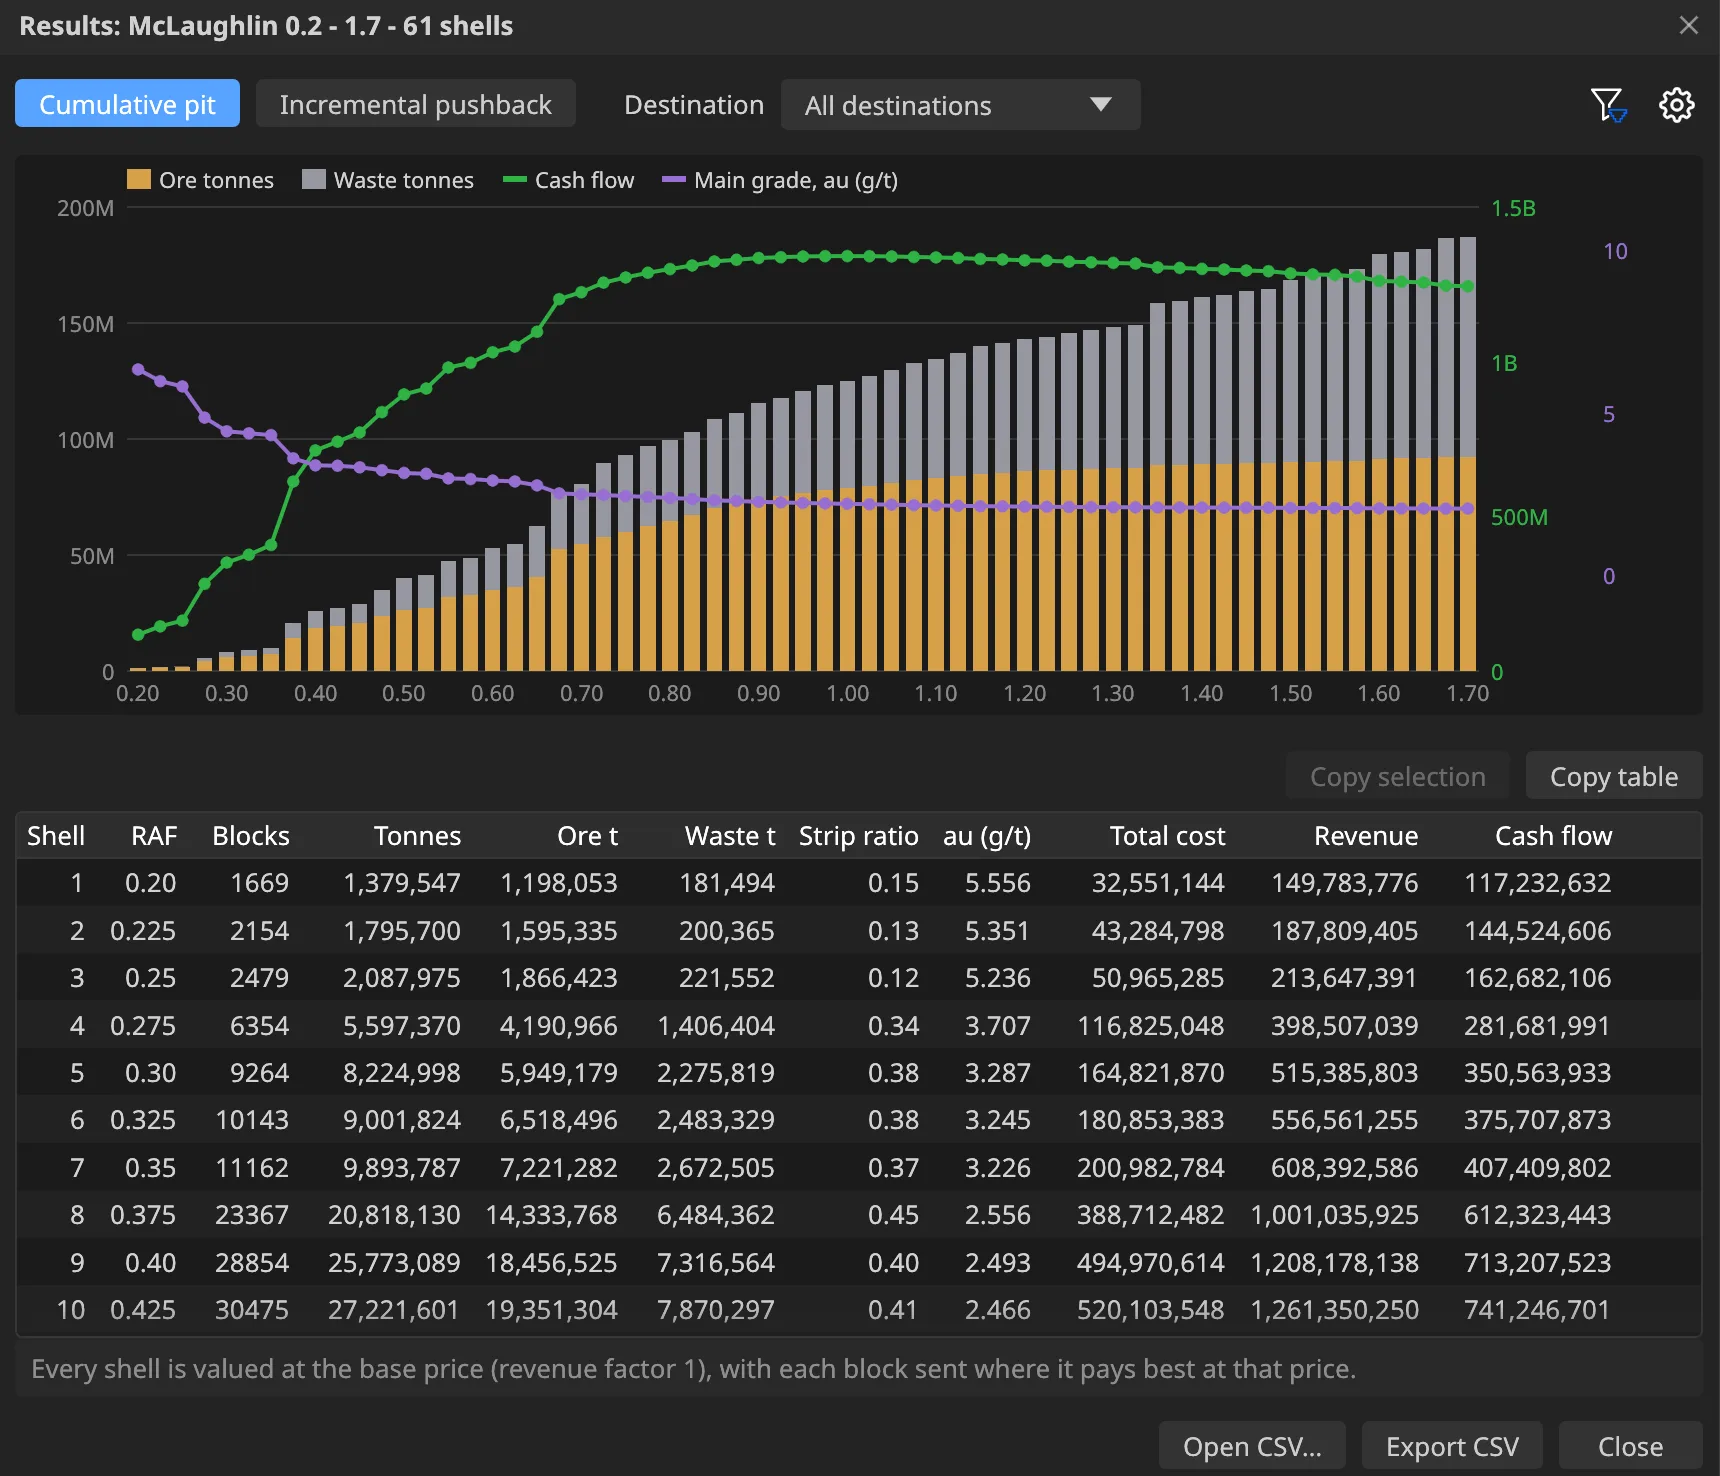Switch to Incremental pushback view

415,104
